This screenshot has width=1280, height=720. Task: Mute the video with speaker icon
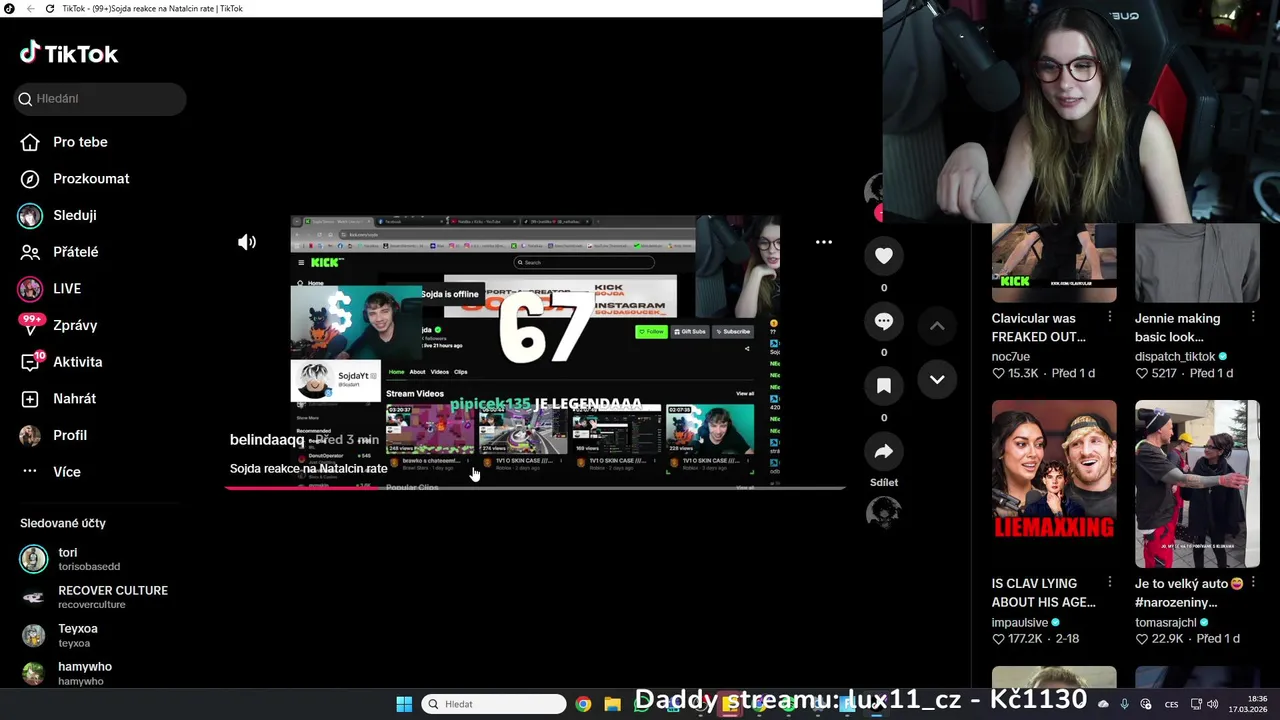247,242
